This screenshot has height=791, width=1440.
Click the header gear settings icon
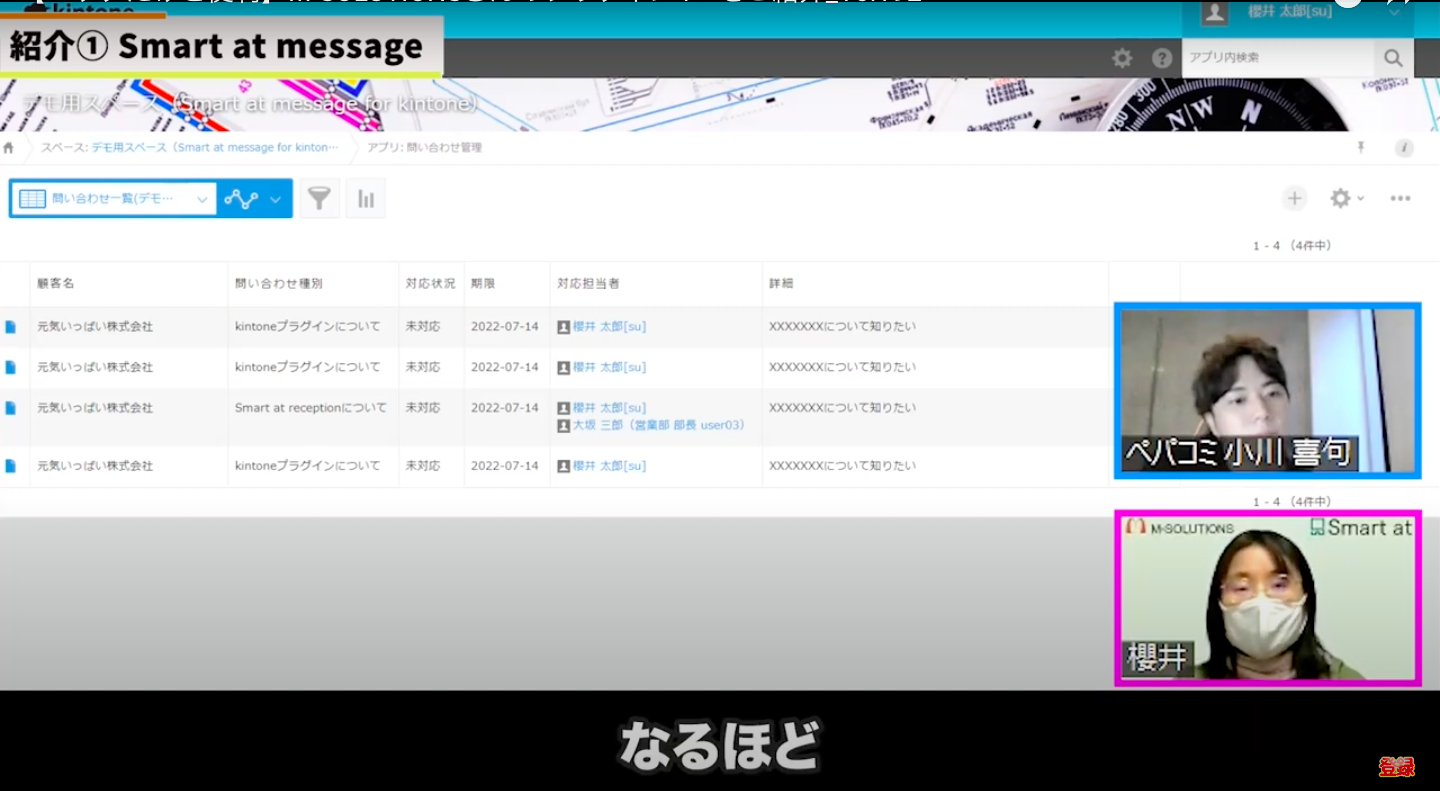(1123, 59)
